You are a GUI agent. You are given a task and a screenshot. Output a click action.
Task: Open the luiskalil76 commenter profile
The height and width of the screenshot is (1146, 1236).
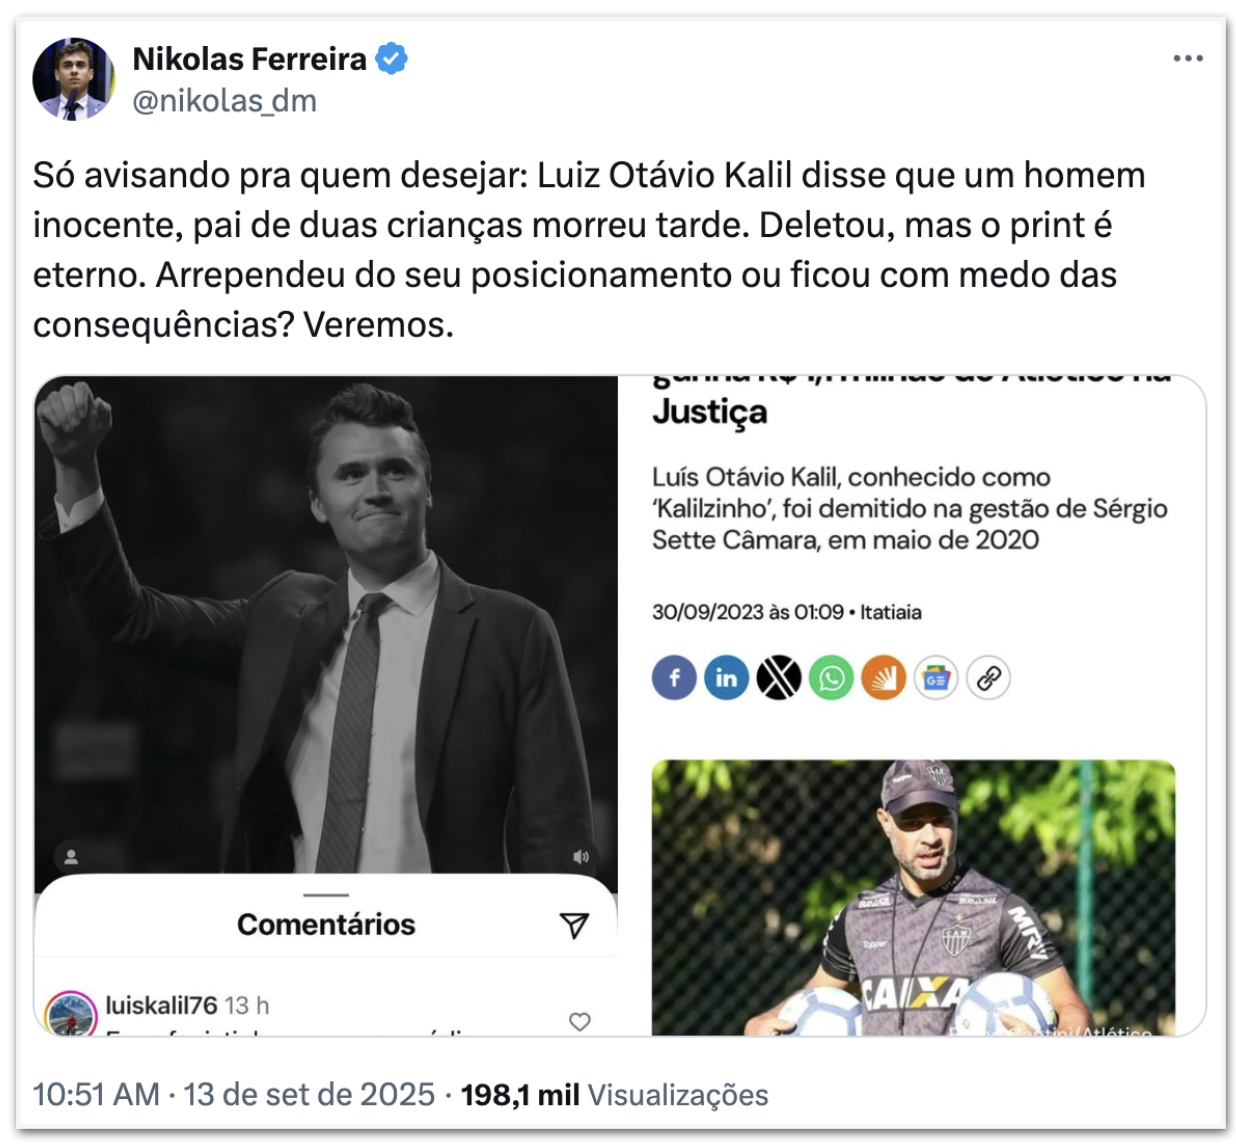point(161,1005)
